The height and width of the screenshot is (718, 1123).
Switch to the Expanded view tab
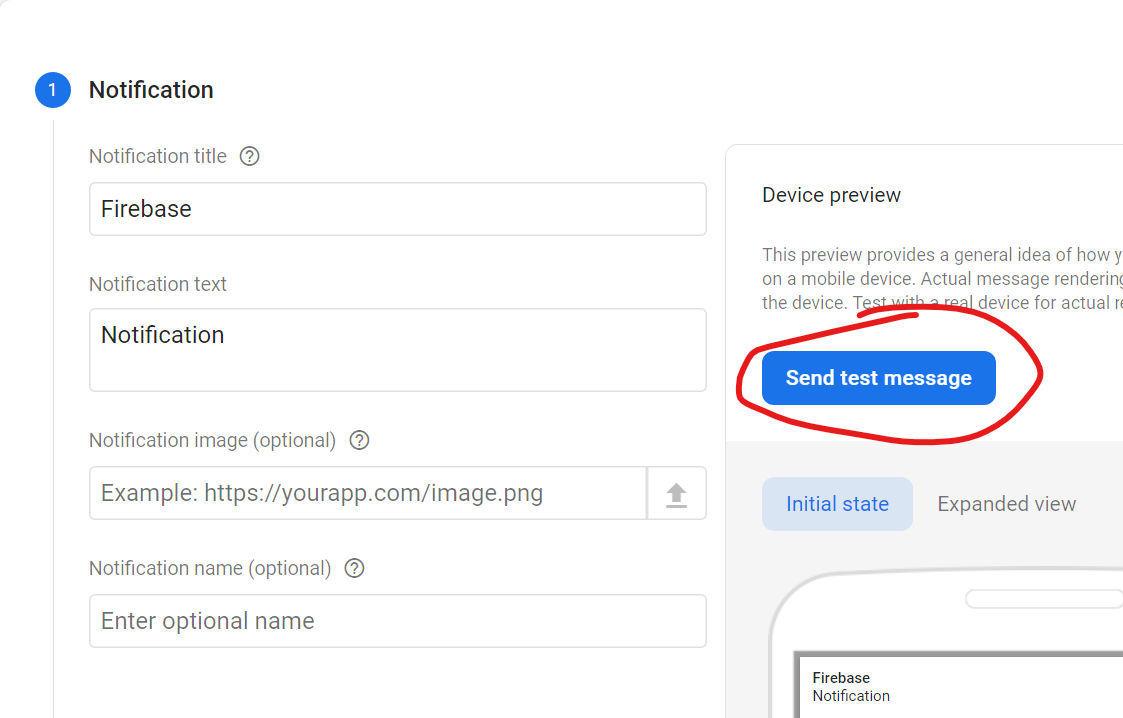[x=1006, y=504]
